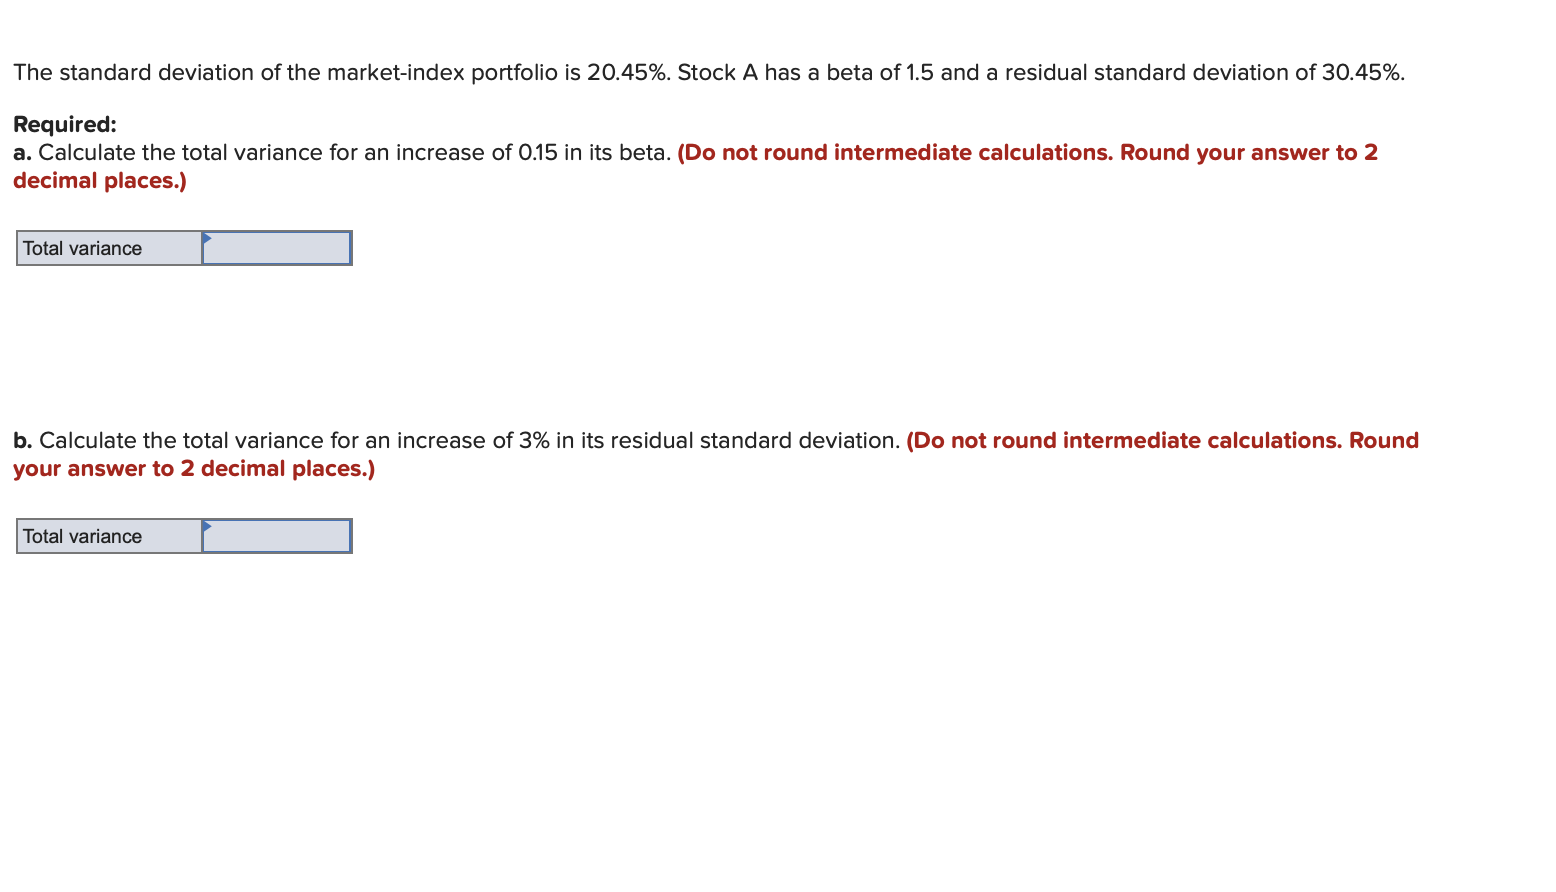Viewport: 1556px width, 892px height.
Task: Click the shaded header cell of part a table
Action: 108,248
